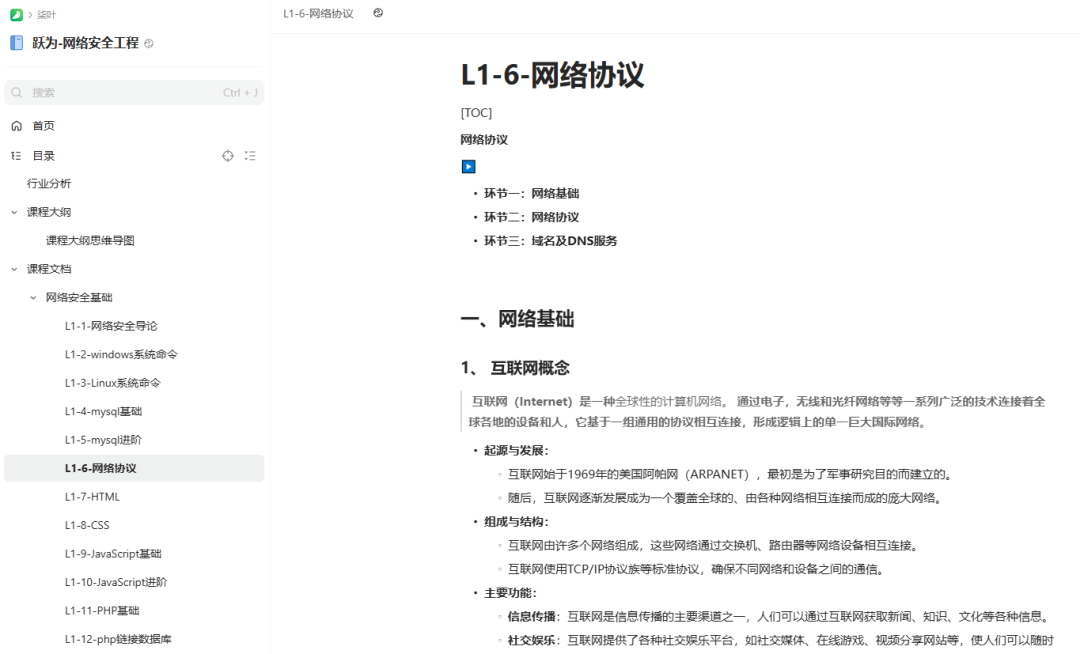Image resolution: width=1080 pixels, height=654 pixels.
Task: Collapse the 课程大纲 section chevron
Action: point(14,212)
